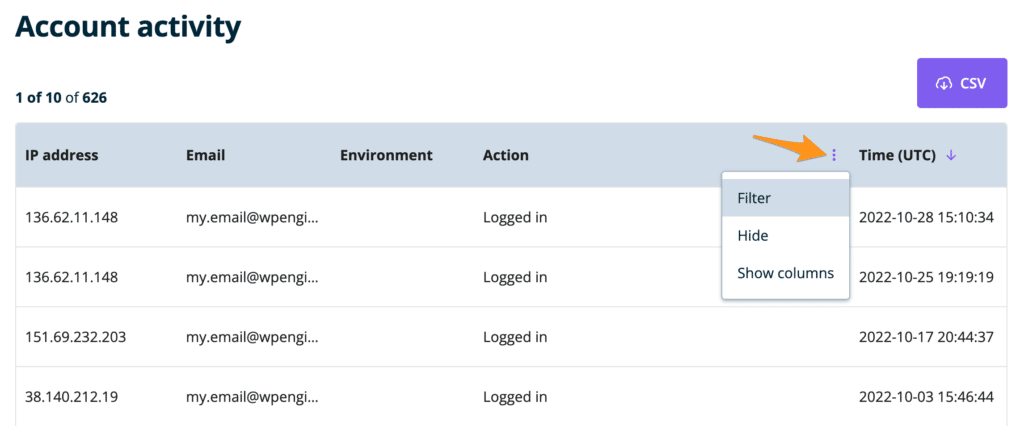The width and height of the screenshot is (1024, 426).
Task: Click the IP address column header
Action: pos(62,155)
